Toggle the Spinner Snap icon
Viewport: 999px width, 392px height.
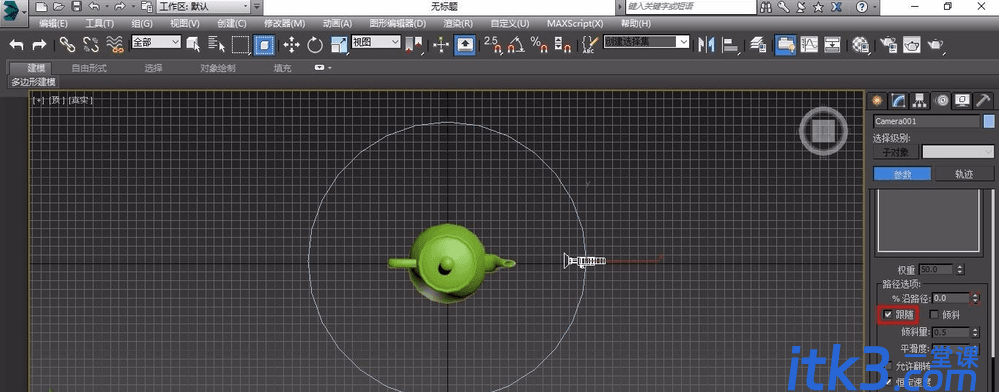tap(563, 44)
